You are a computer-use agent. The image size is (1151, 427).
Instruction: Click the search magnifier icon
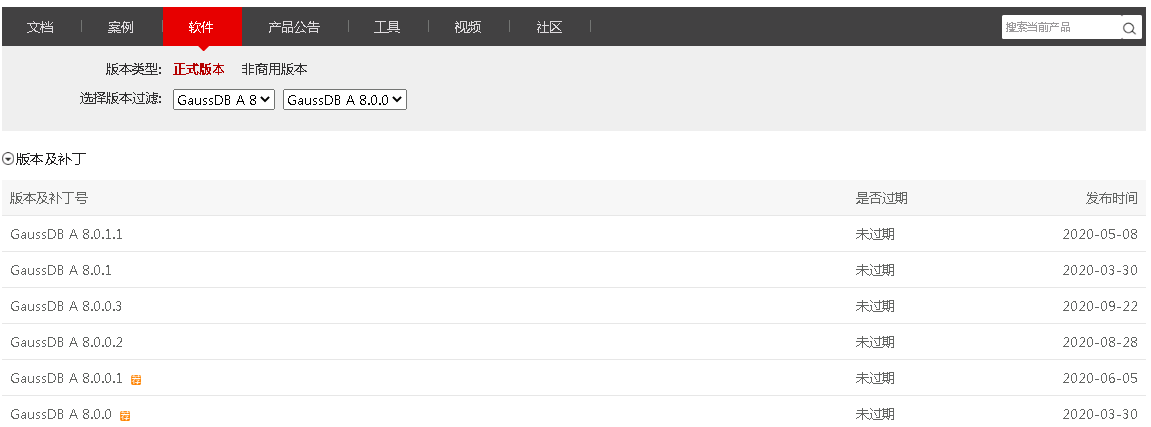pyautogui.click(x=1130, y=28)
